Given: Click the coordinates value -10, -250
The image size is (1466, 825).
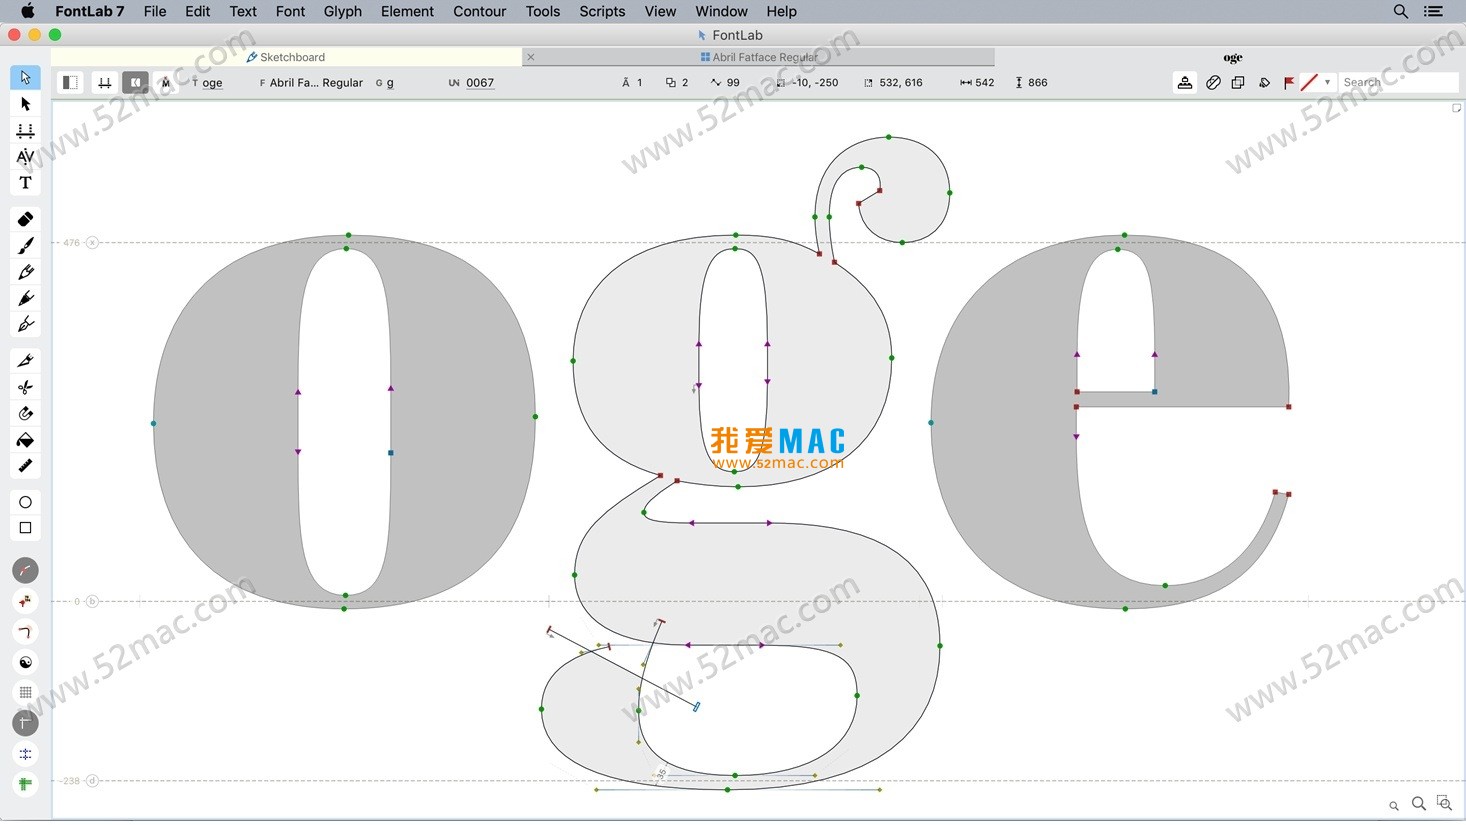Looking at the screenshot, I should click(815, 83).
